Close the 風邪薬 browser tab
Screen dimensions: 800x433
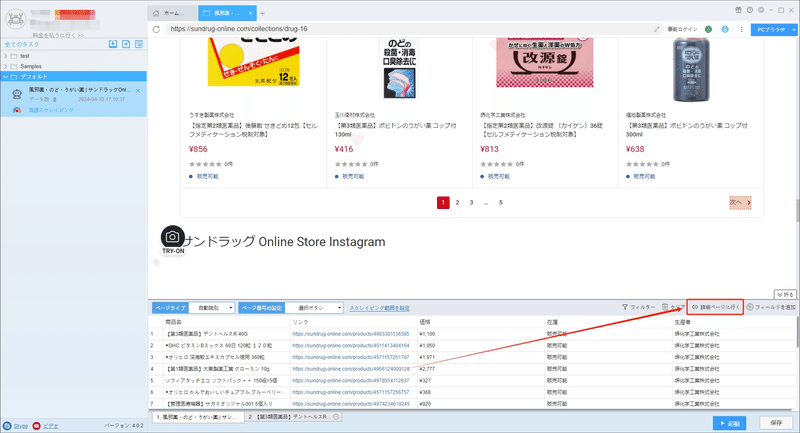[251, 13]
